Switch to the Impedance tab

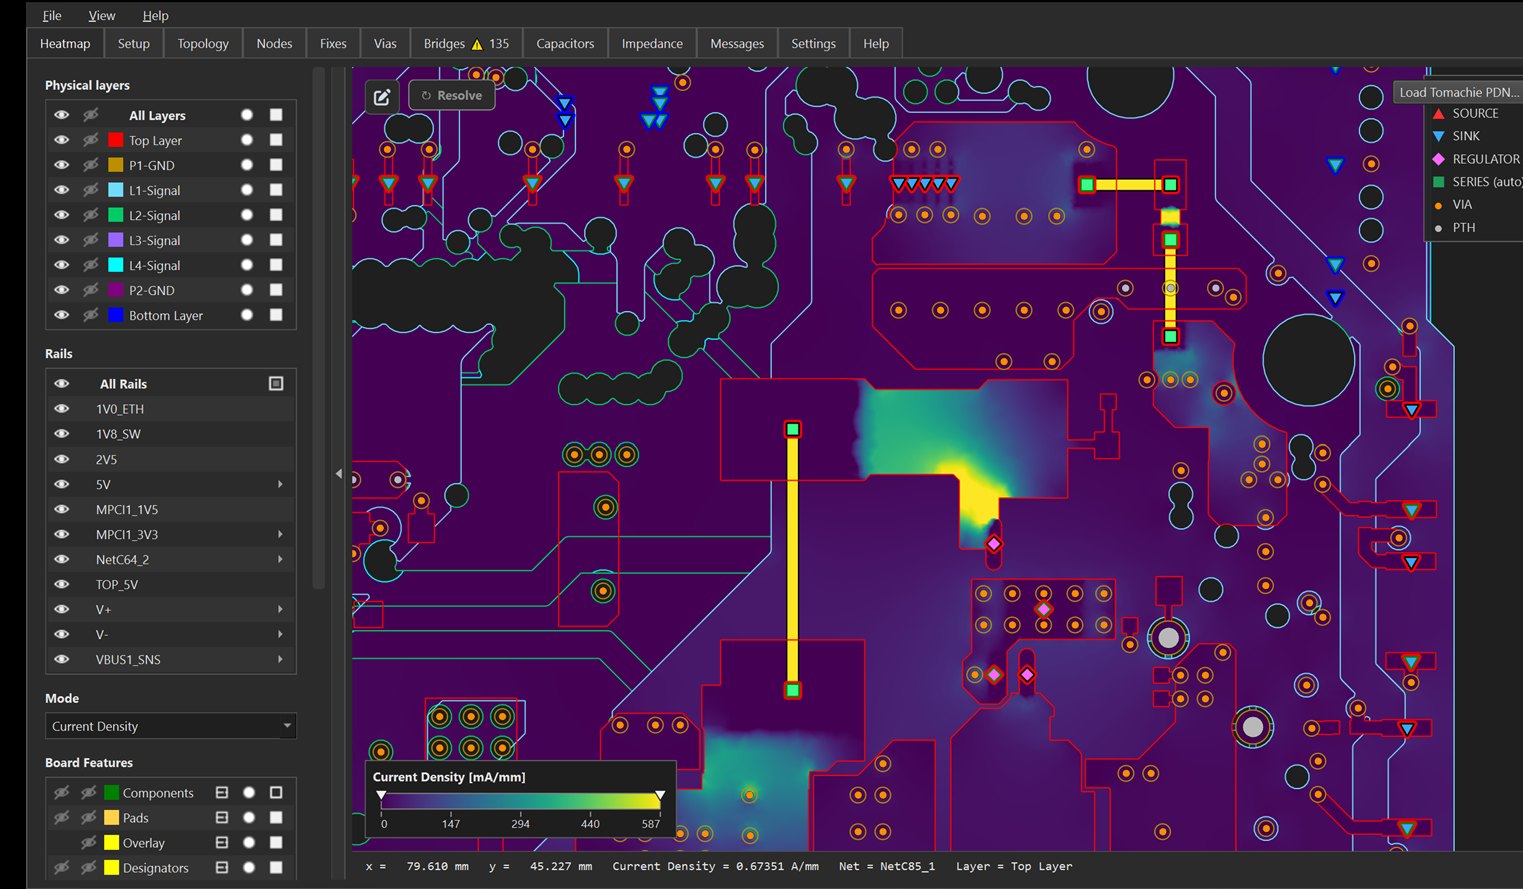pyautogui.click(x=652, y=44)
